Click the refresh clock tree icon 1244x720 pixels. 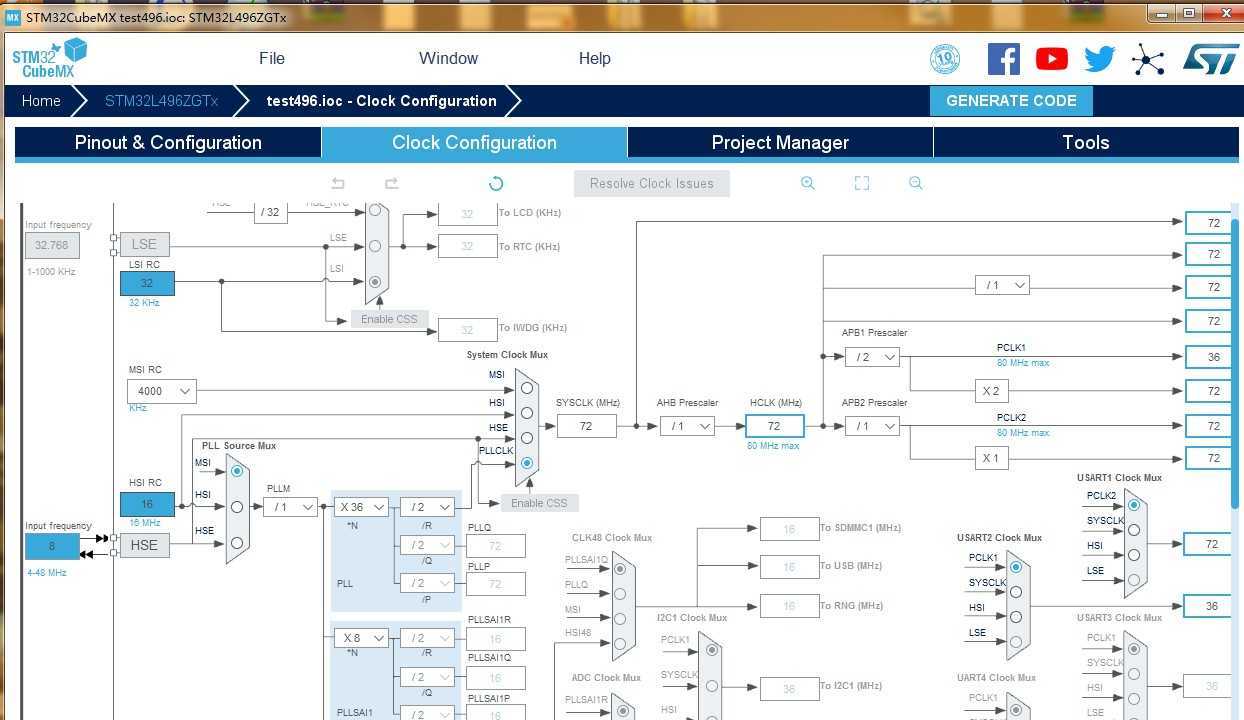[496, 183]
